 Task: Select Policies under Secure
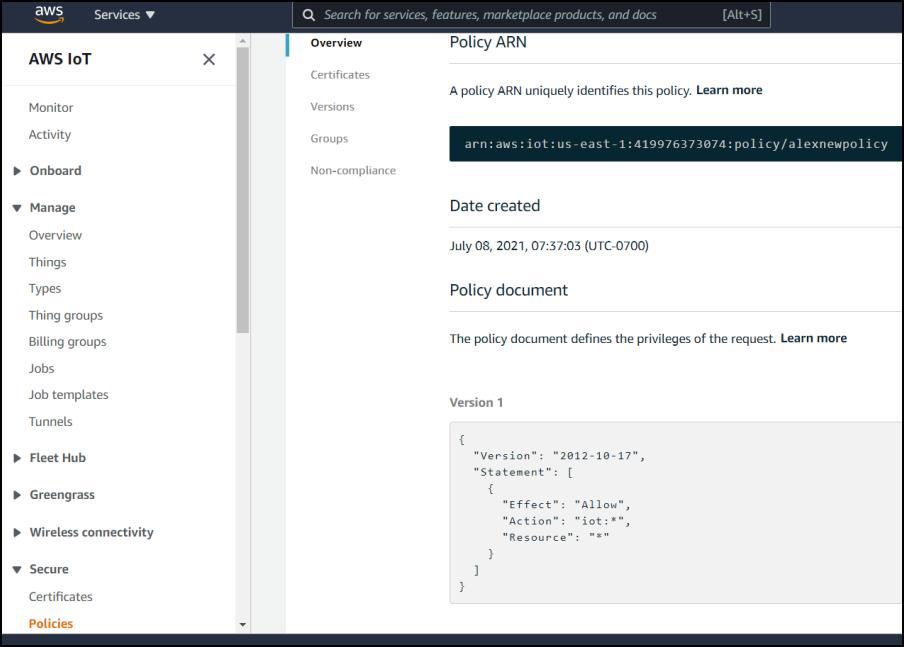tap(51, 623)
